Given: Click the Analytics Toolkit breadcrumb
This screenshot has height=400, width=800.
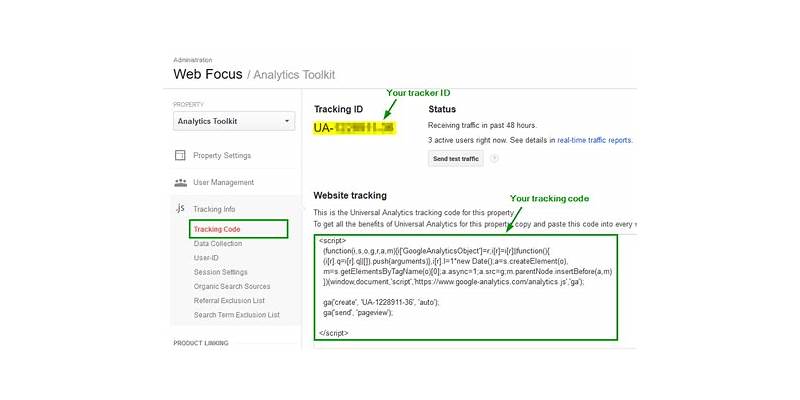Looking at the screenshot, I should point(294,75).
